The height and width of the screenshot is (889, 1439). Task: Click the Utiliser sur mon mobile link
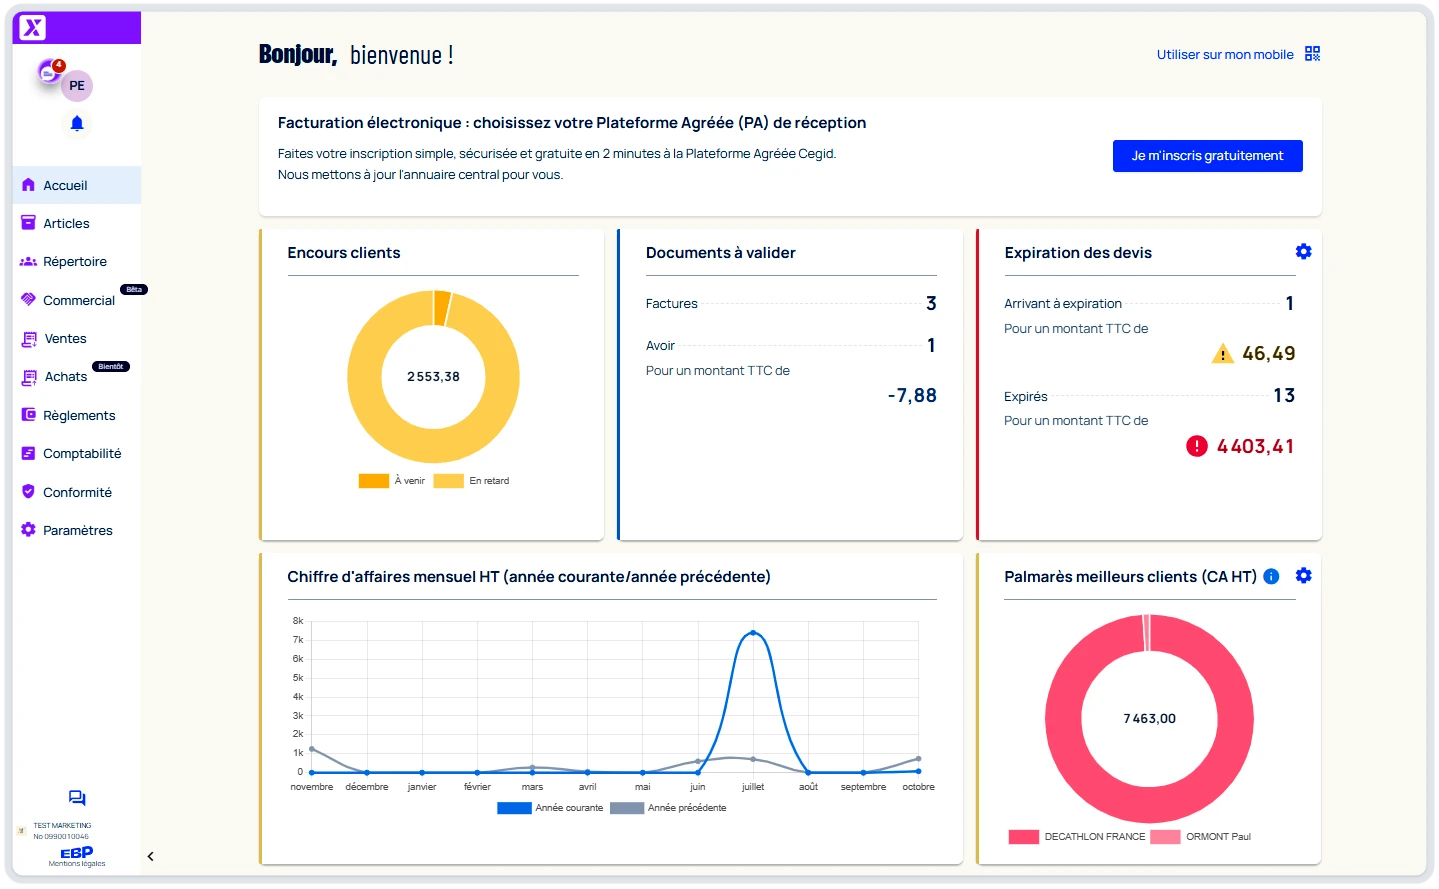point(1225,55)
